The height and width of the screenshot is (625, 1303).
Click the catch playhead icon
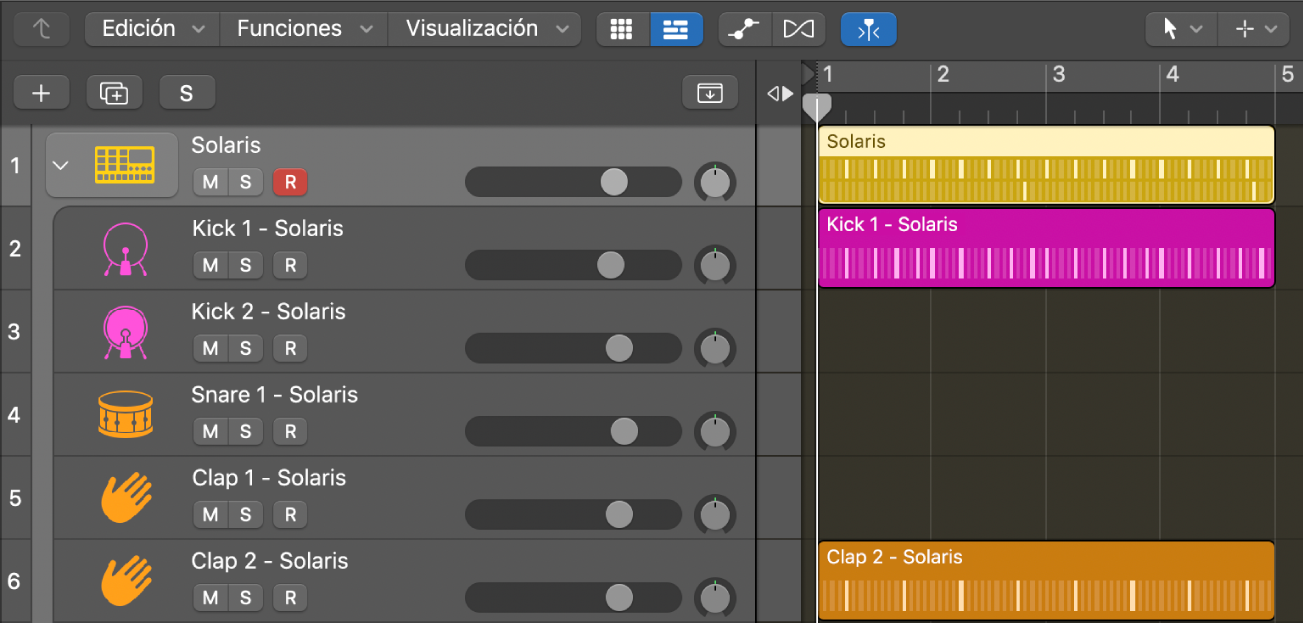pos(868,28)
